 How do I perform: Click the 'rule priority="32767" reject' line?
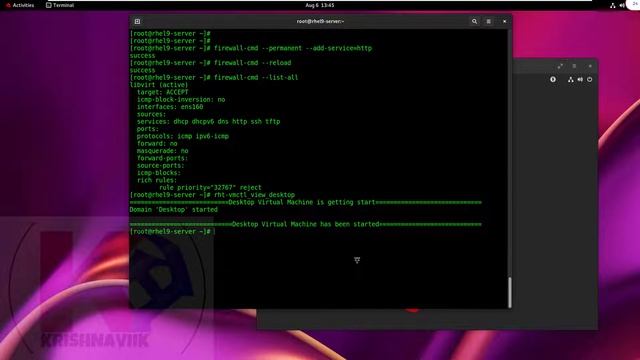[210, 188]
